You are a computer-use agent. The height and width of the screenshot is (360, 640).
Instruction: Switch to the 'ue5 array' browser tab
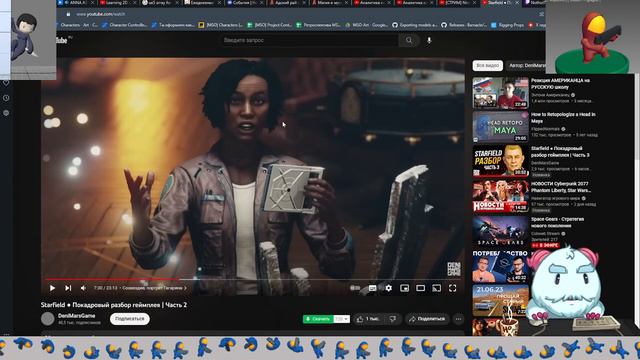tap(160, 3)
